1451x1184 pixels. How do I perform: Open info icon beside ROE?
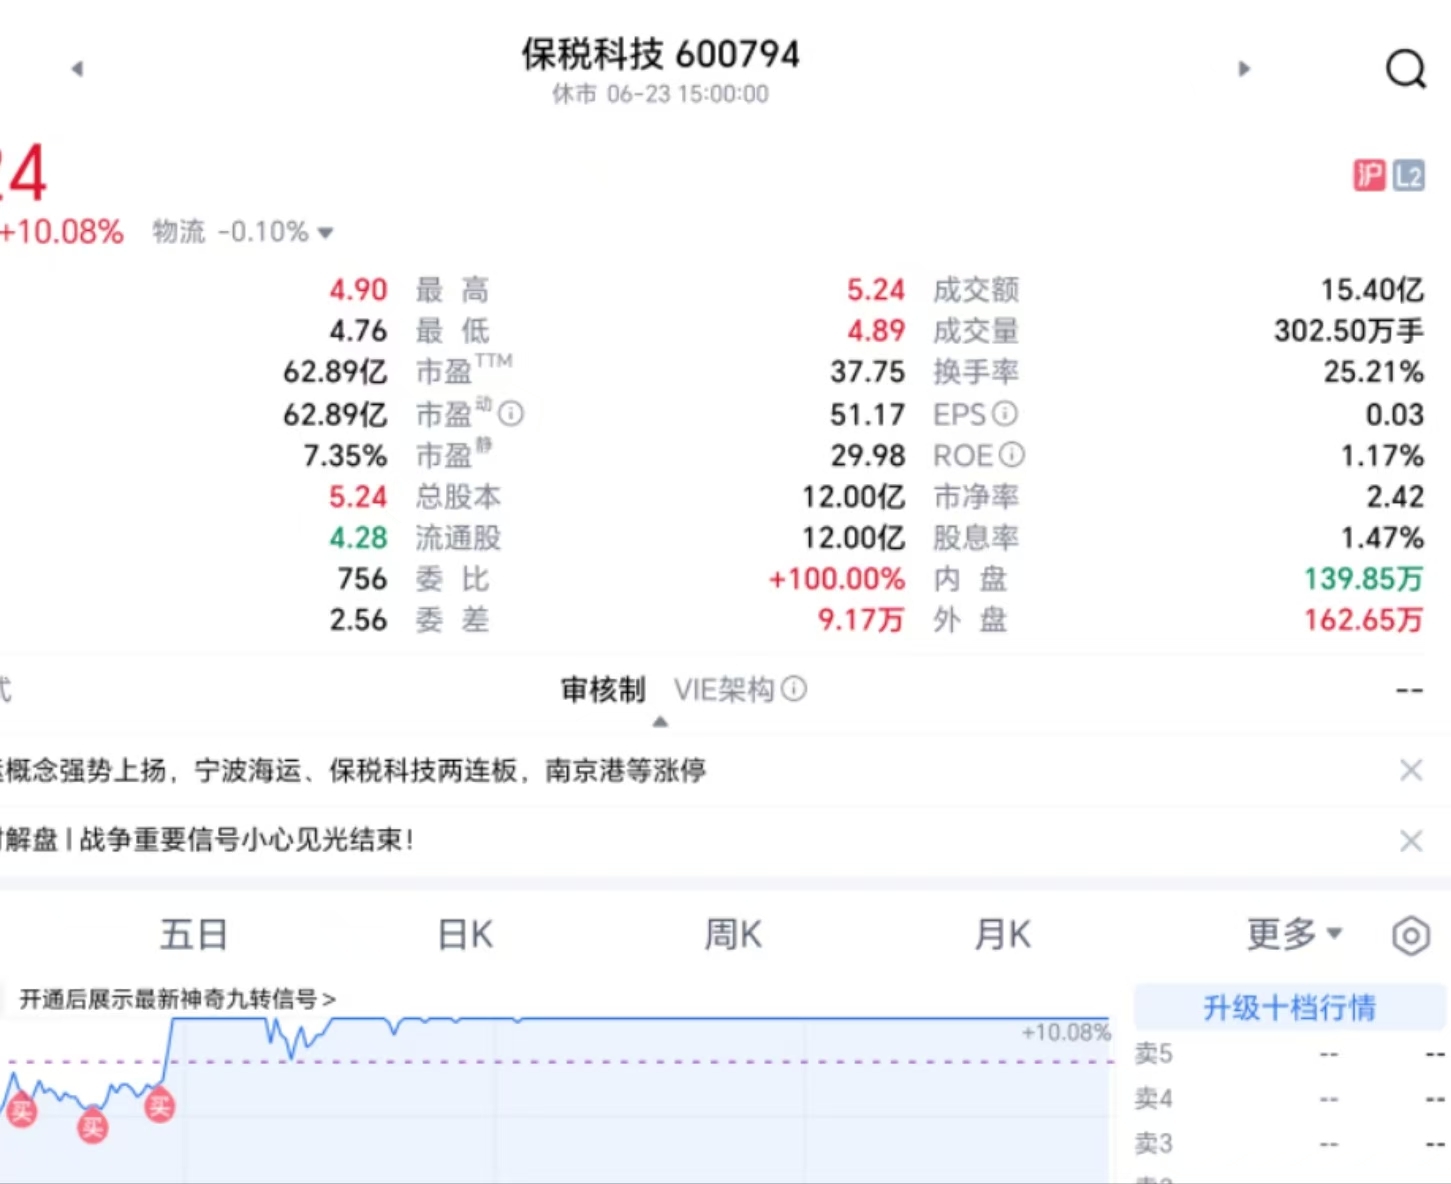[1012, 455]
